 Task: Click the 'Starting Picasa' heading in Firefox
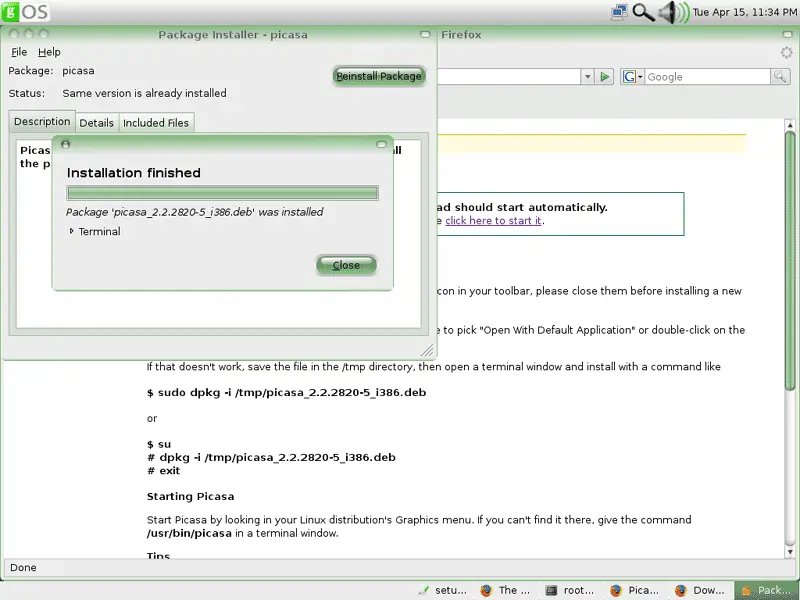click(190, 496)
